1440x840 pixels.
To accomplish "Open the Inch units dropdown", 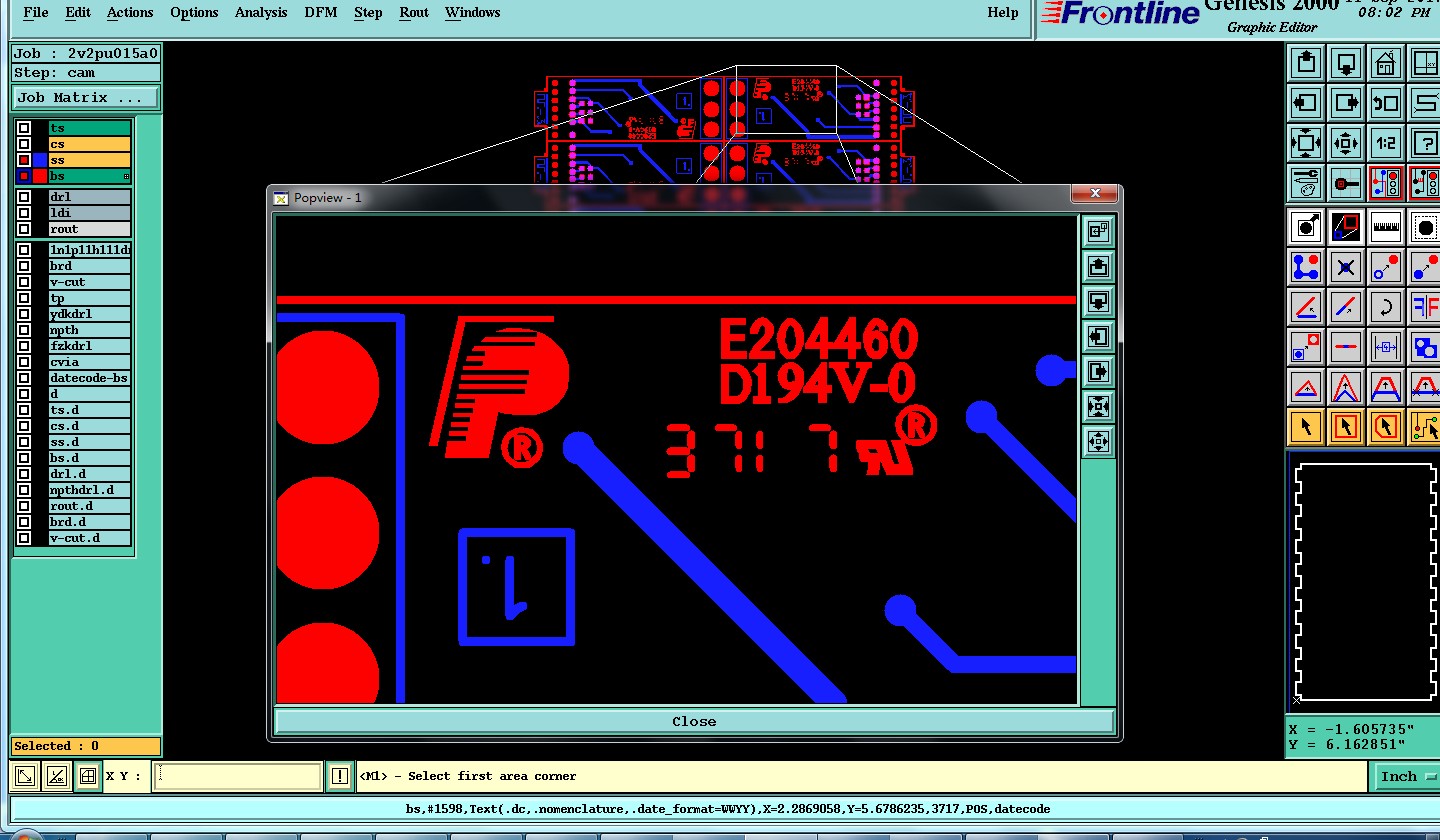I will coord(1408,776).
